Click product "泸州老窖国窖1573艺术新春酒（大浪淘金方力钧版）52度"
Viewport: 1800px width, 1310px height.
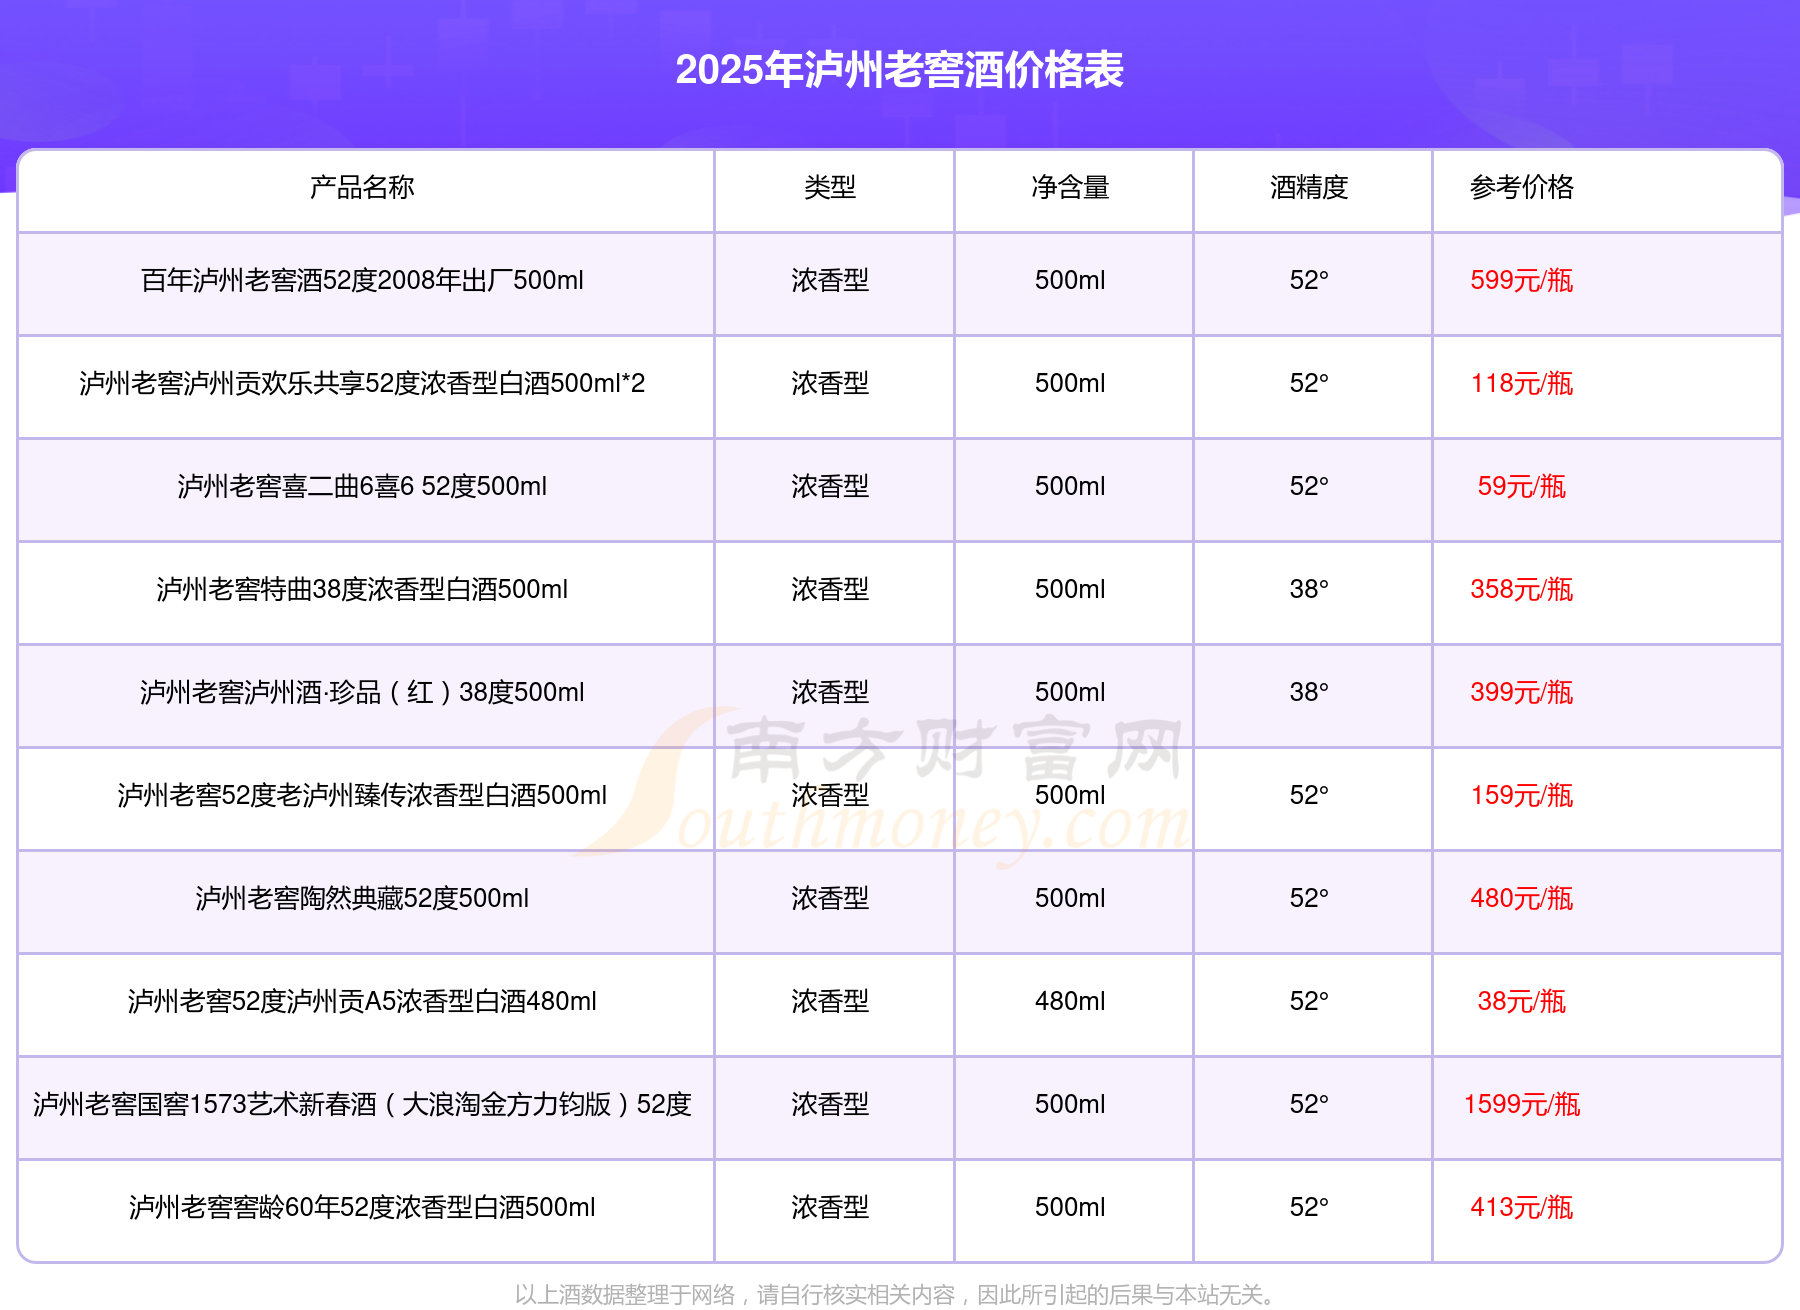tap(362, 1104)
